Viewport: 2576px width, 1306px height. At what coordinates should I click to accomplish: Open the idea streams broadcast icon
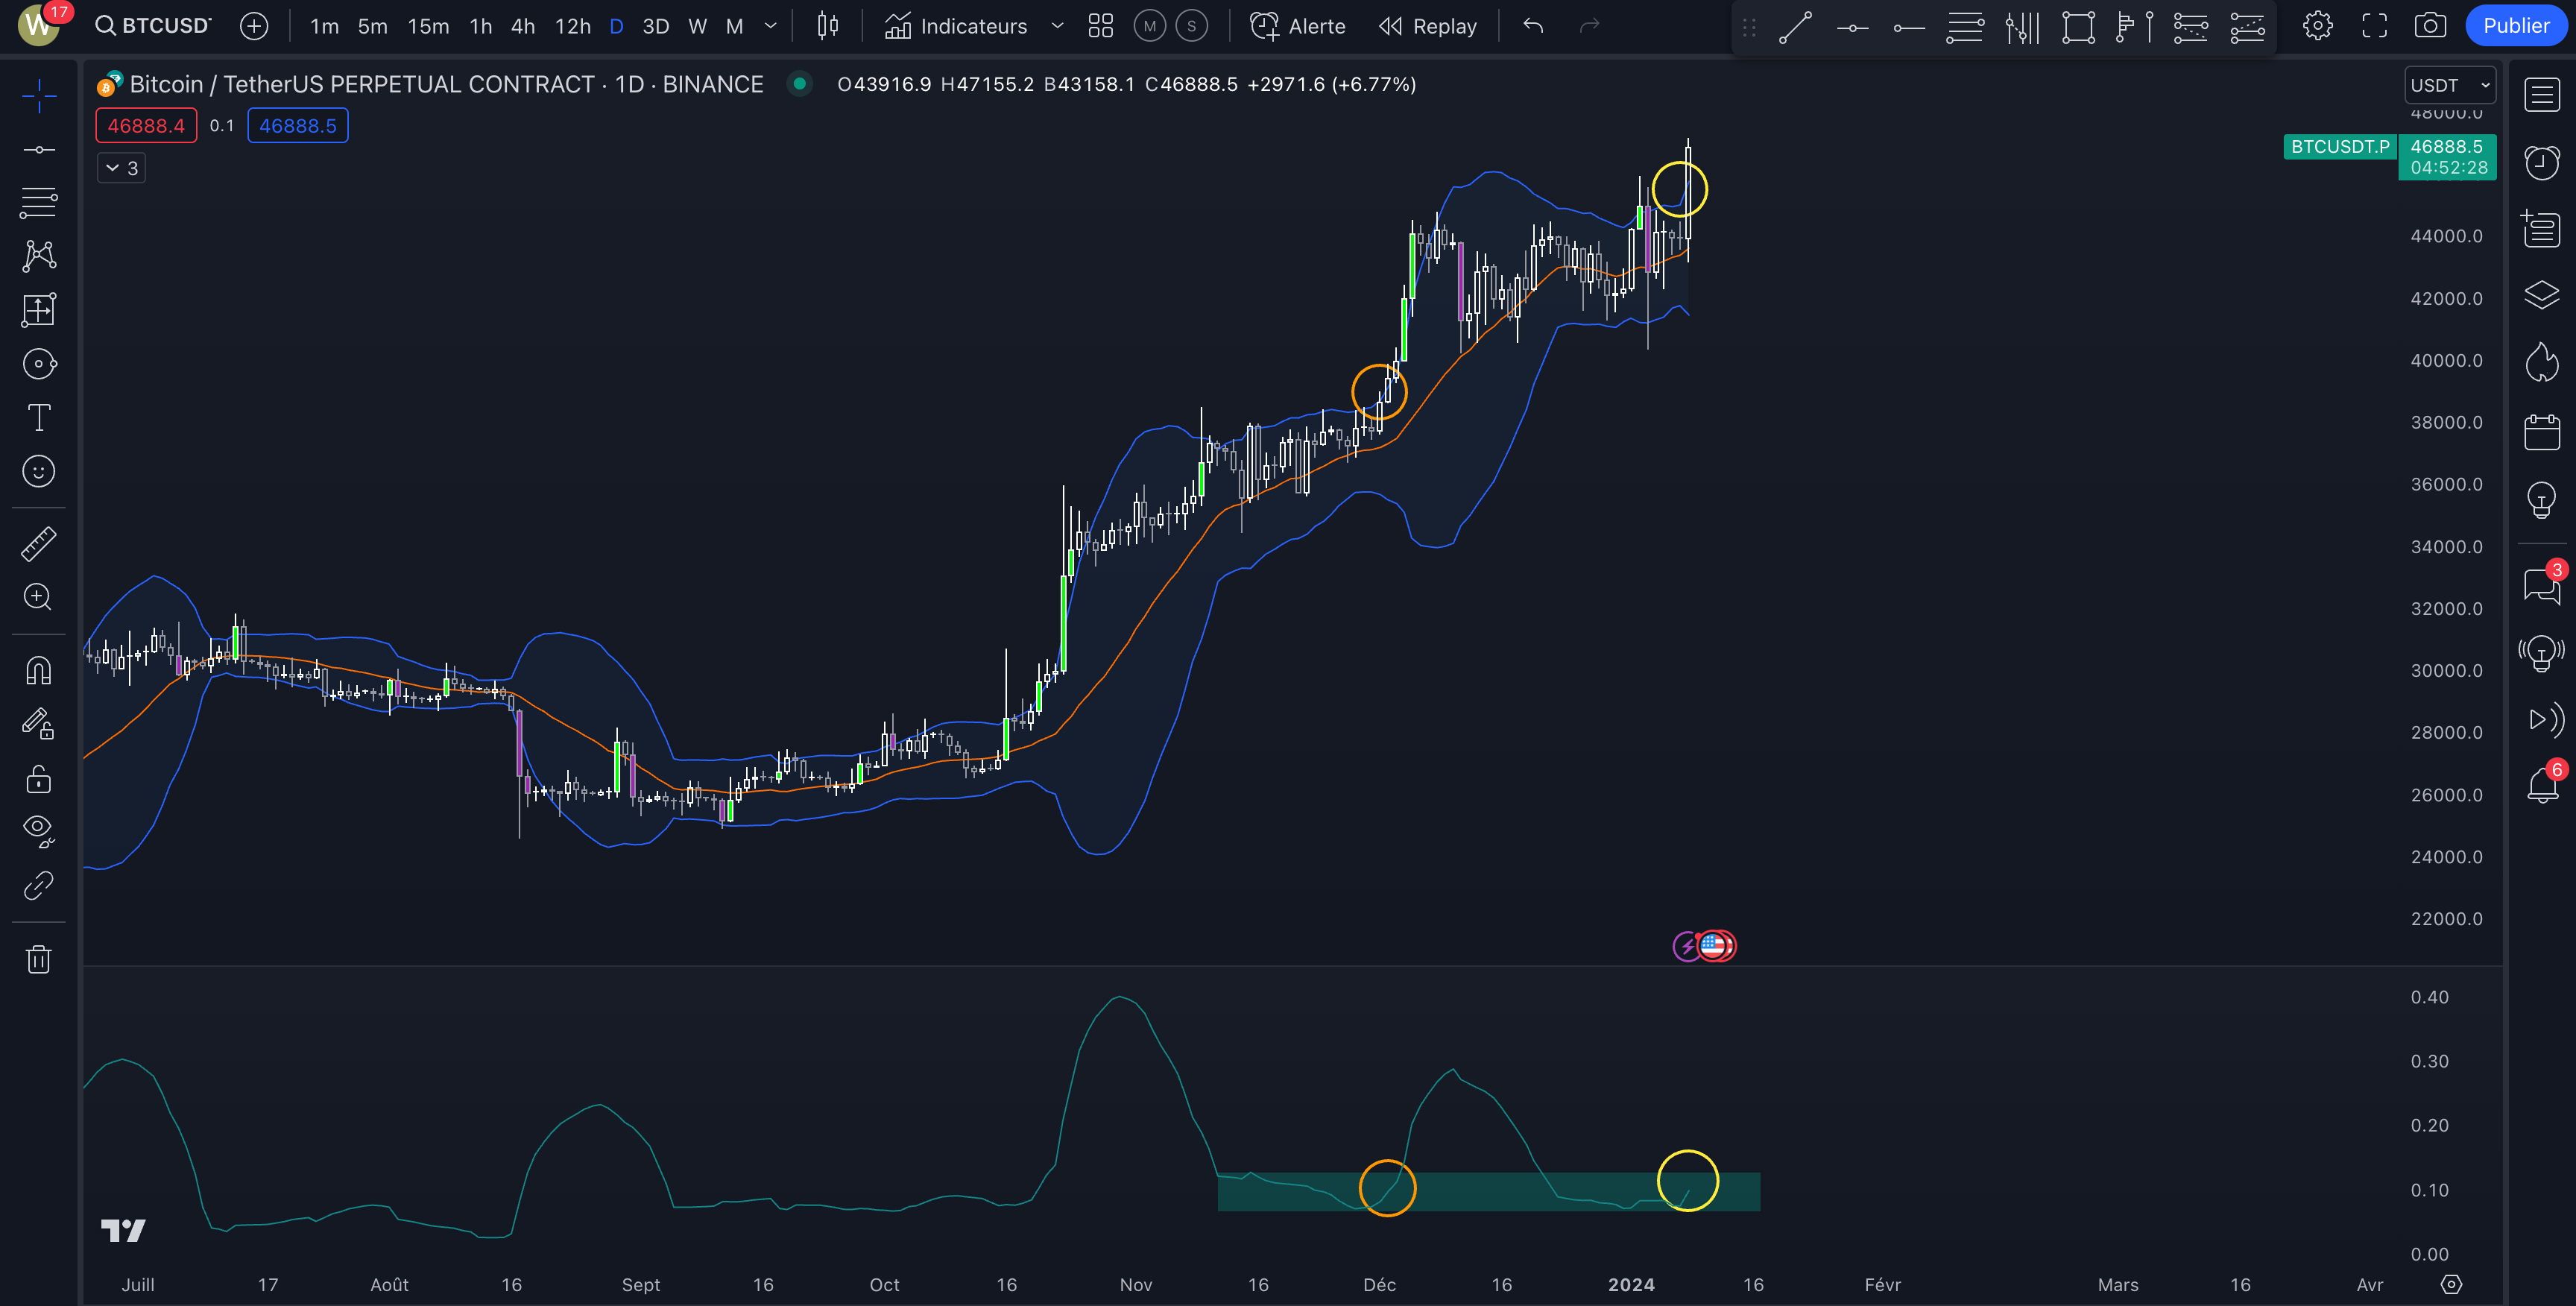tap(2541, 654)
